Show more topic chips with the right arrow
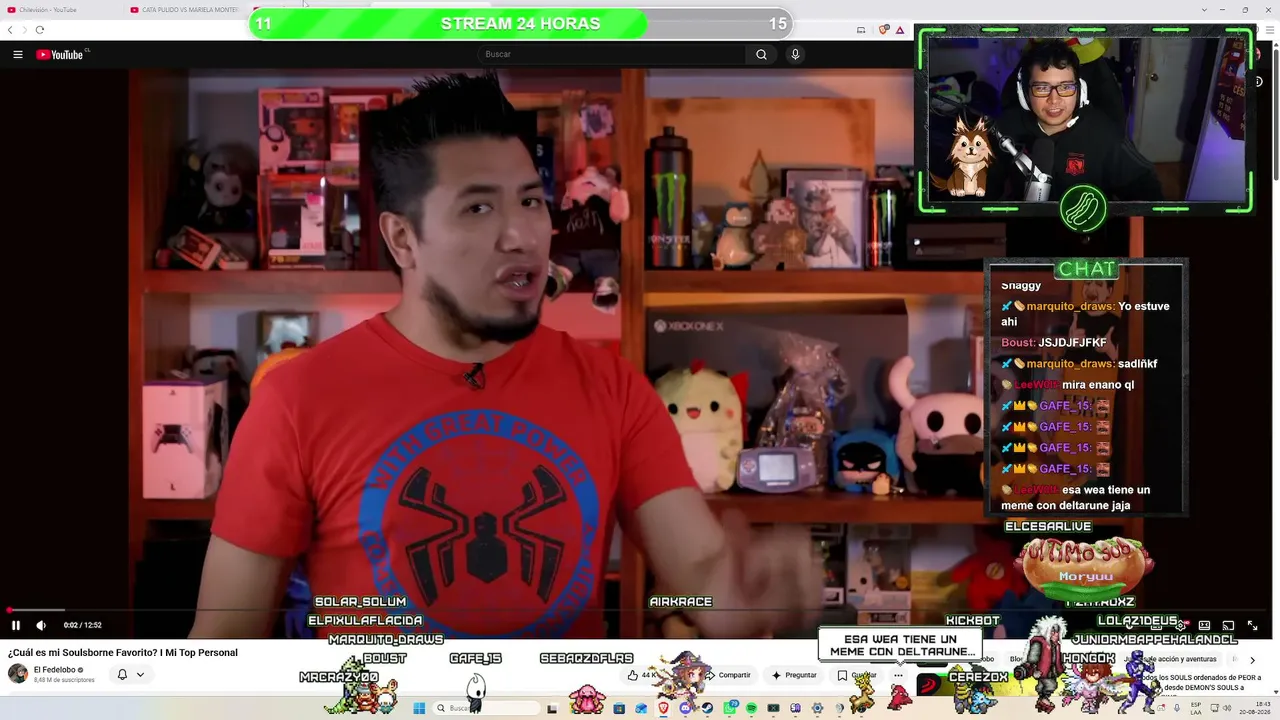 (x=1252, y=660)
